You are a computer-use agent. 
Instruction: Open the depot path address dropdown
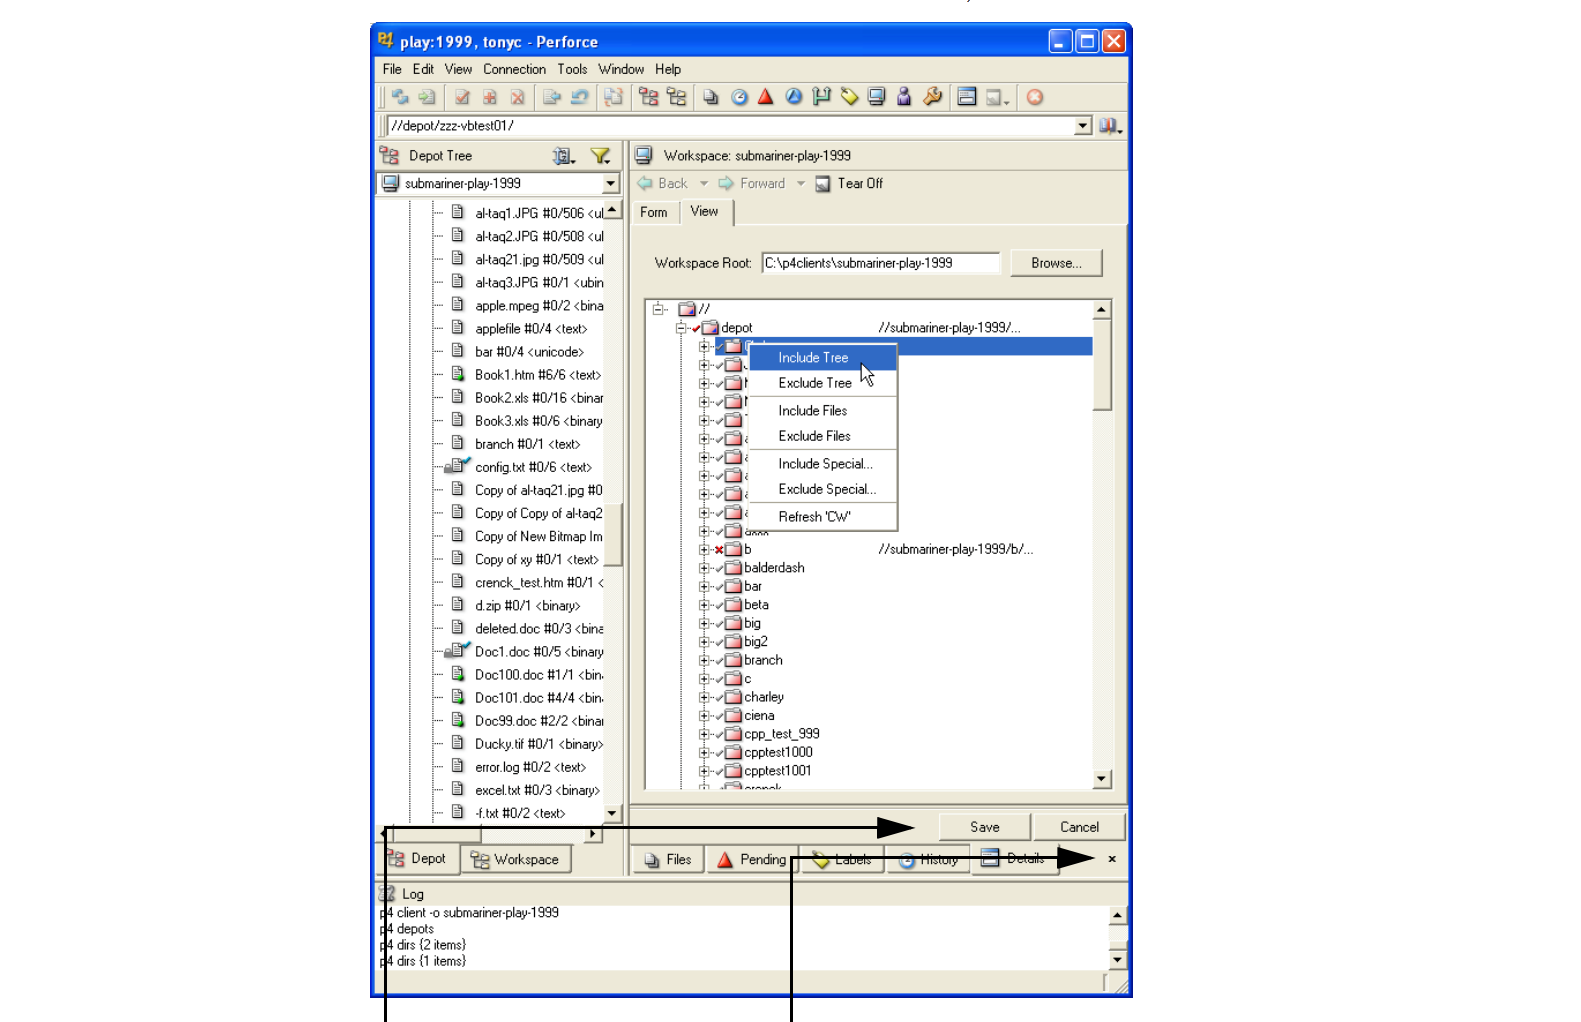pyautogui.click(x=1083, y=126)
